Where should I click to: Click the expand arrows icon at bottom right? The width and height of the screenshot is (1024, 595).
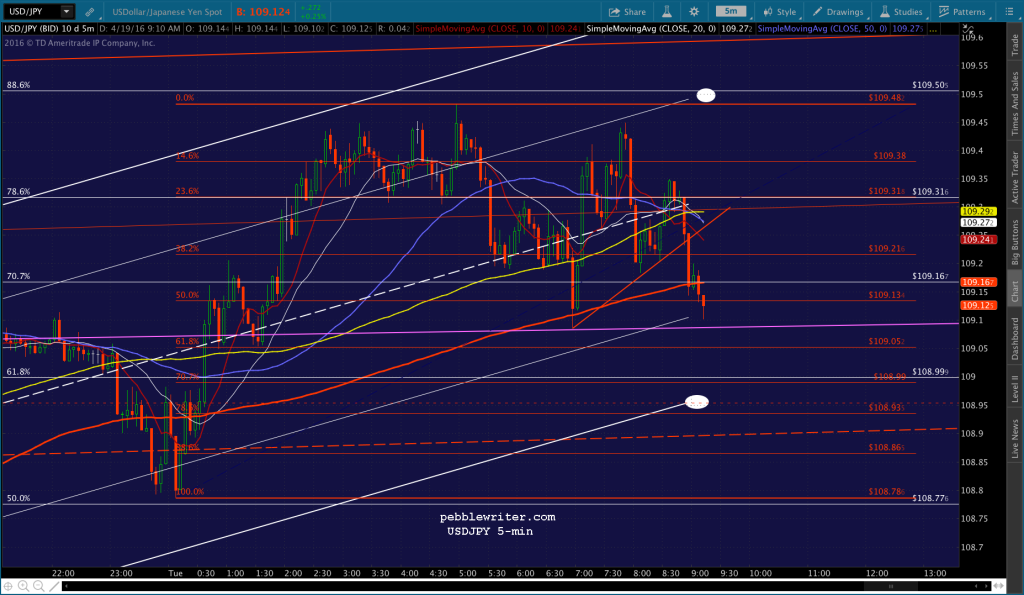[1000, 587]
